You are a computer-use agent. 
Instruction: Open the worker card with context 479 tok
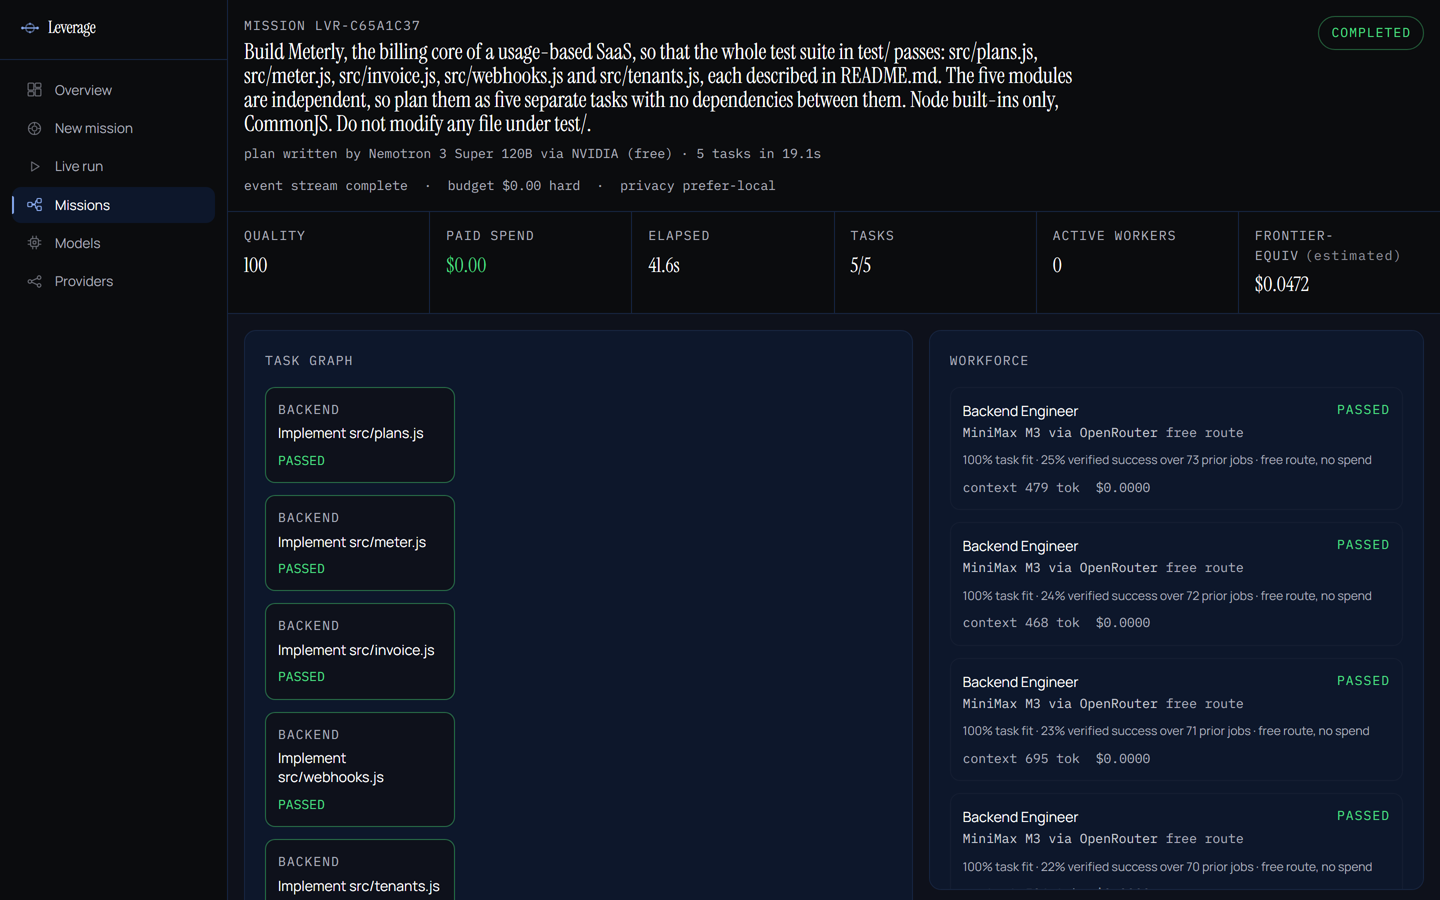pos(1176,449)
